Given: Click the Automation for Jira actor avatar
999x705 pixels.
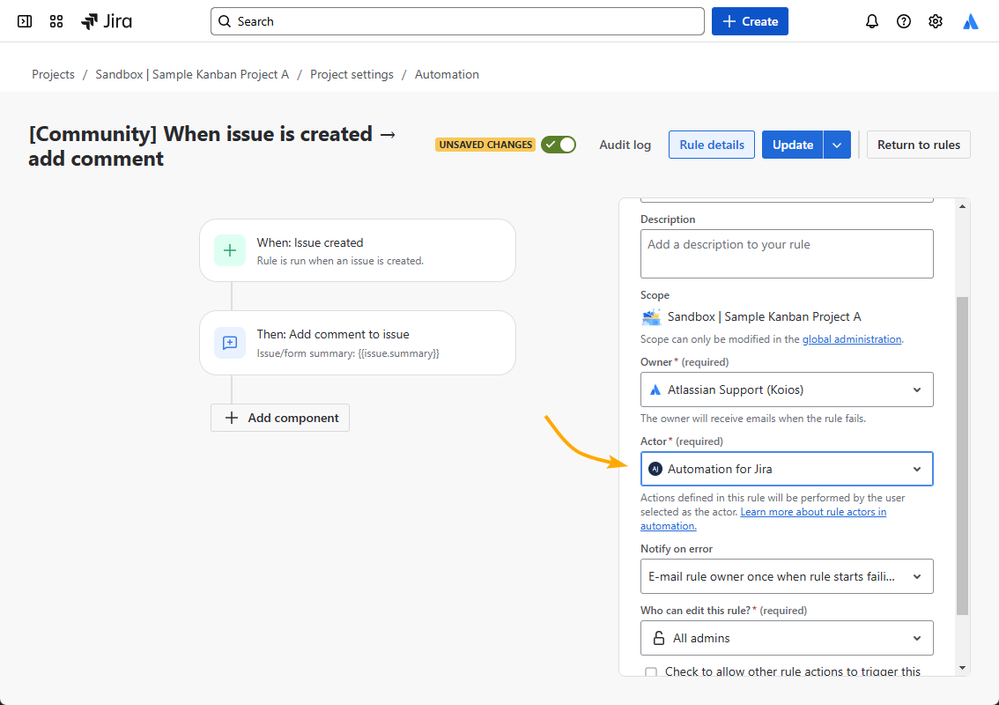Looking at the screenshot, I should [x=655, y=469].
